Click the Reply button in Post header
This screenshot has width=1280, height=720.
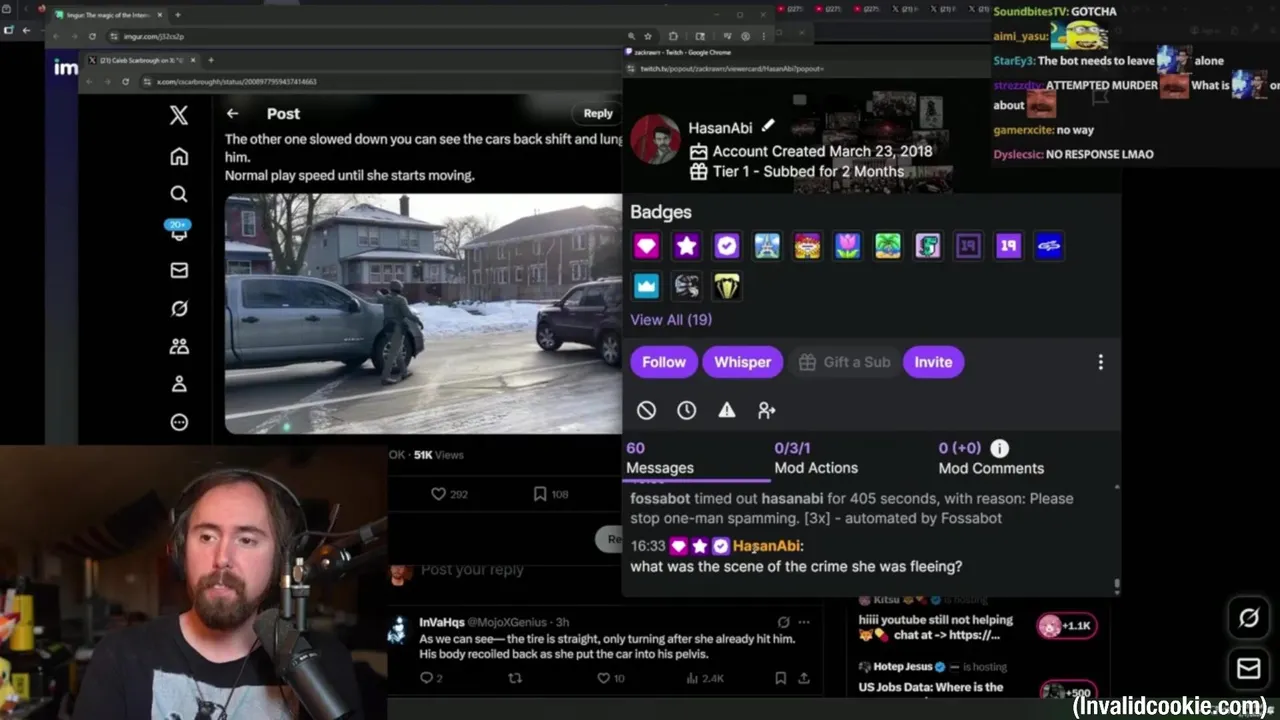(x=598, y=113)
